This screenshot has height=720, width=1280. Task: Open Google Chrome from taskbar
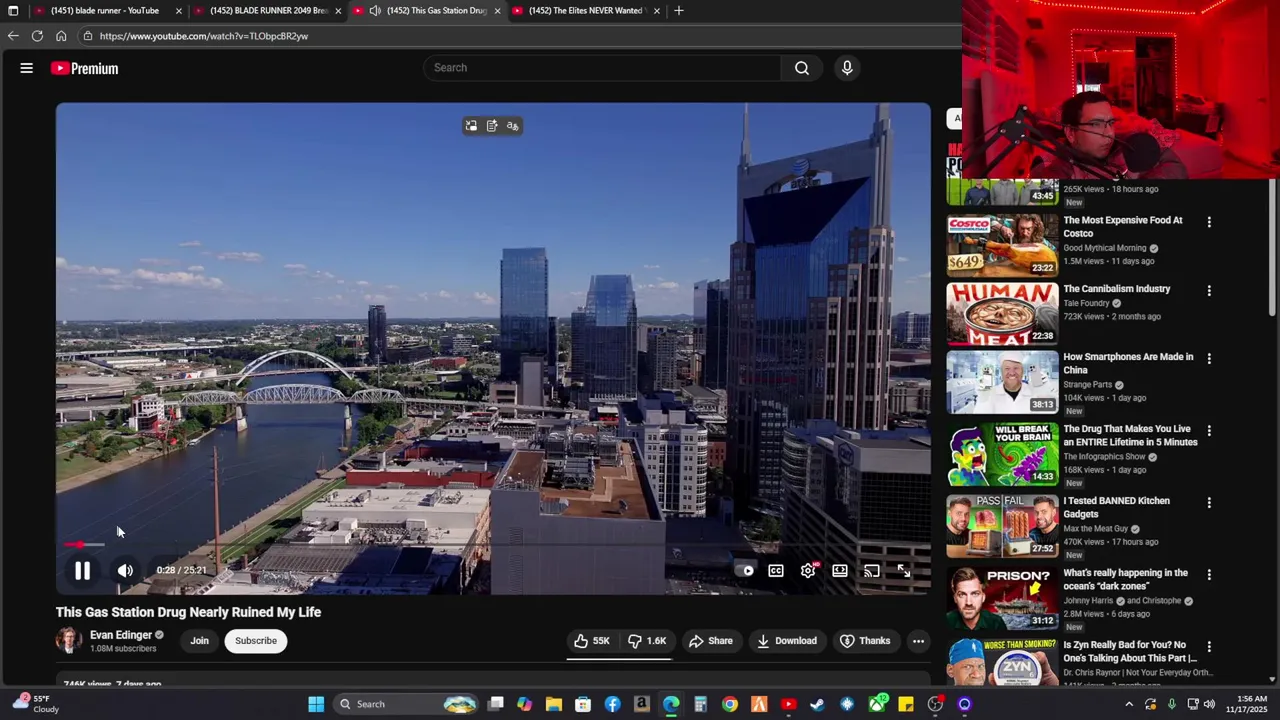tap(730, 704)
